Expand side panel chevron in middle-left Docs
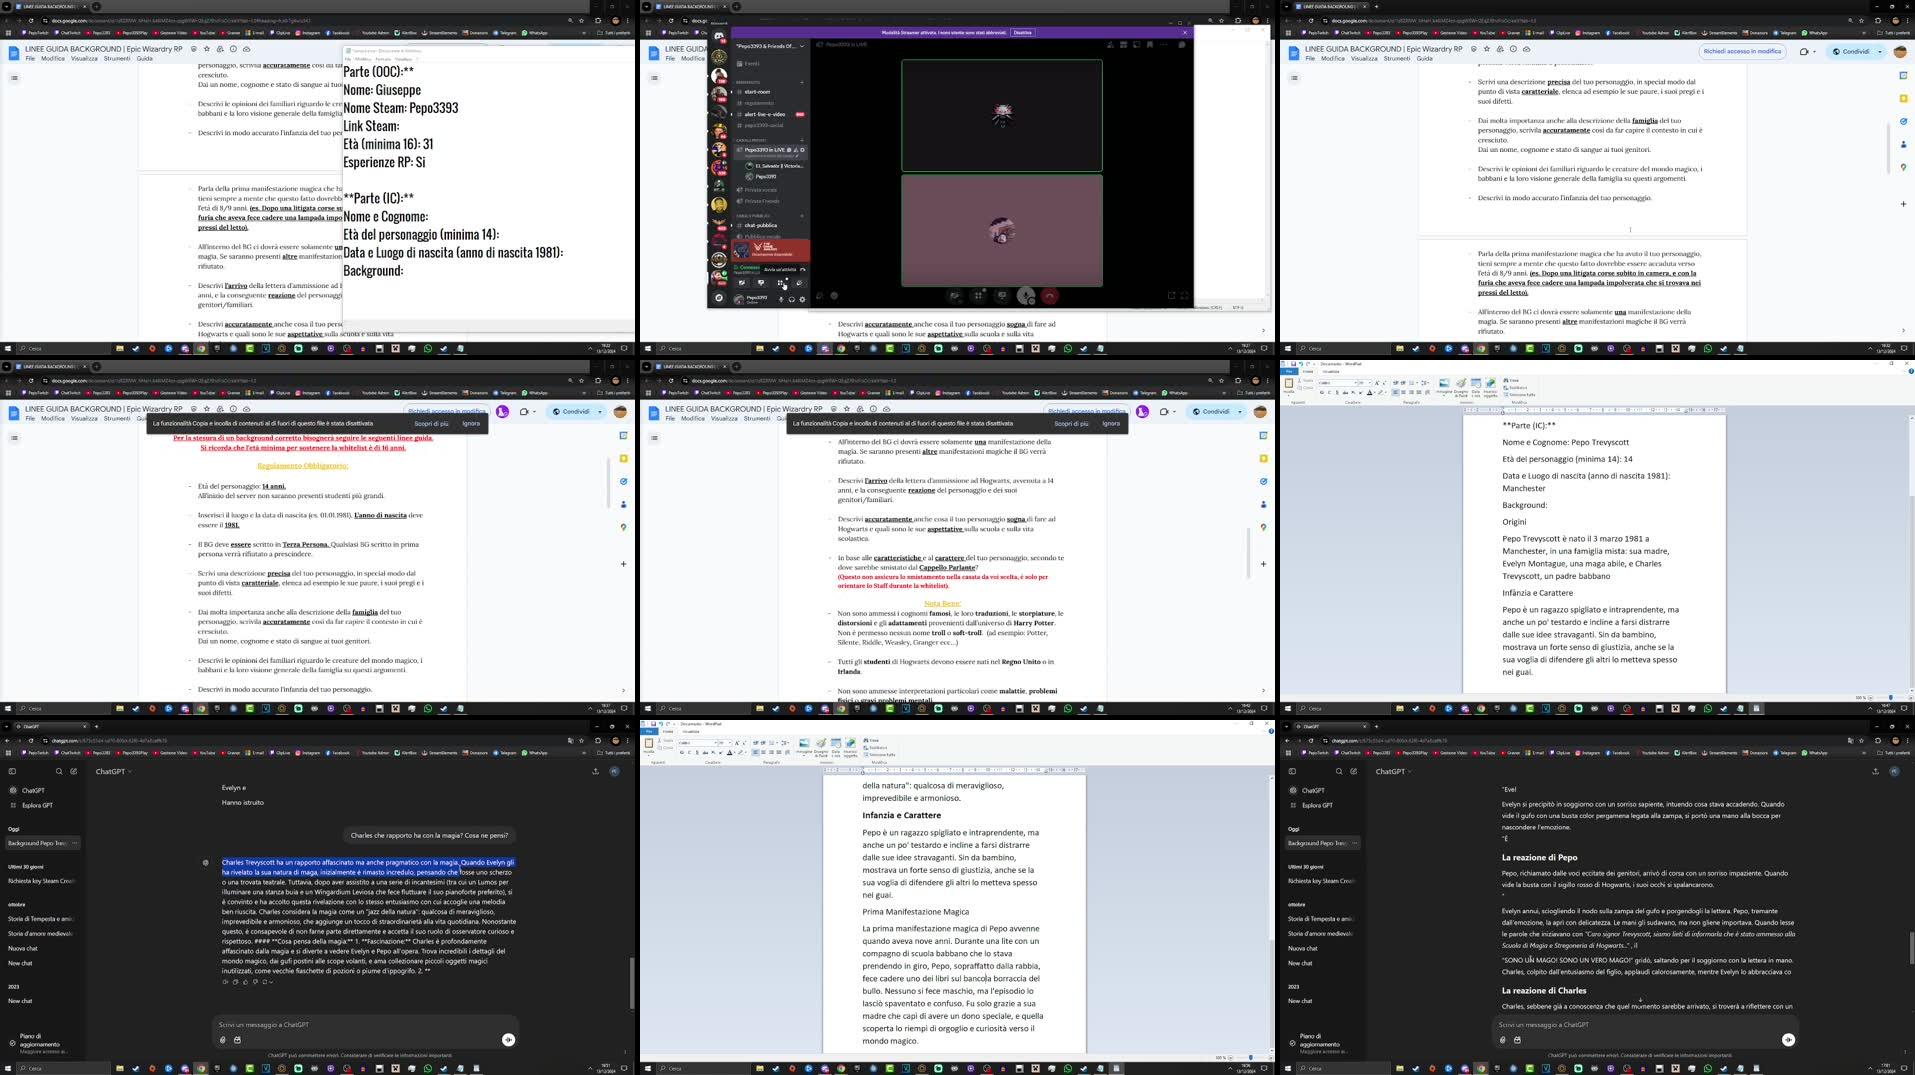The height and width of the screenshot is (1075, 1915). pos(623,690)
